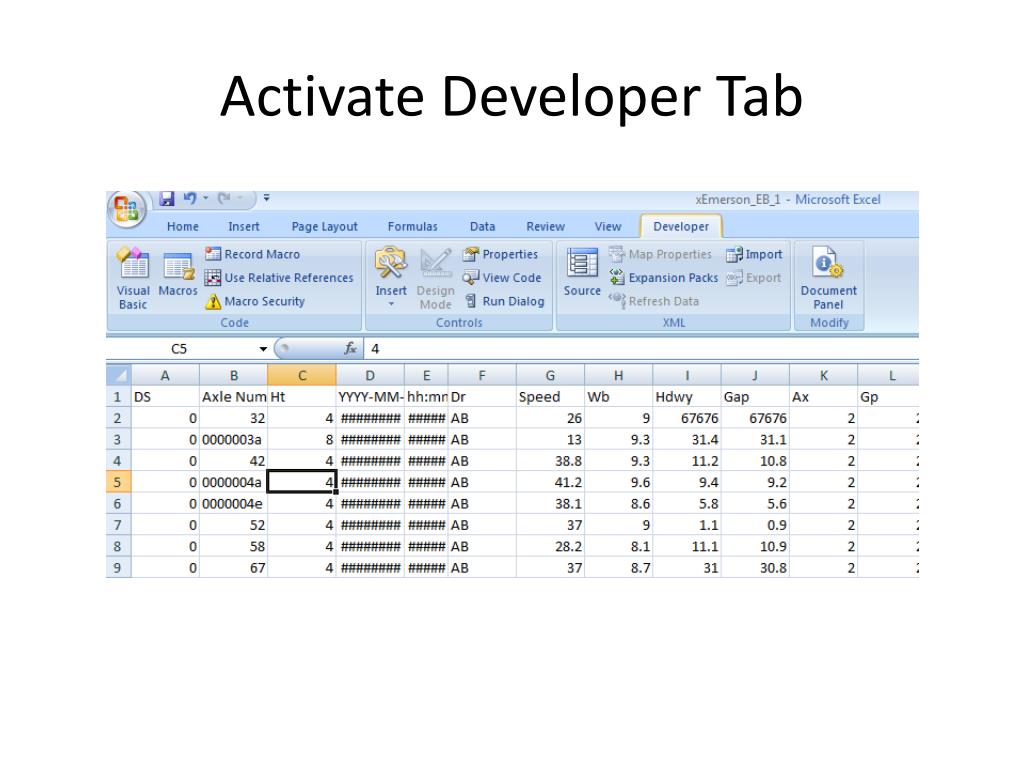The width and height of the screenshot is (1024, 768).
Task: Open the Insert controls dropdown
Action: (391, 278)
